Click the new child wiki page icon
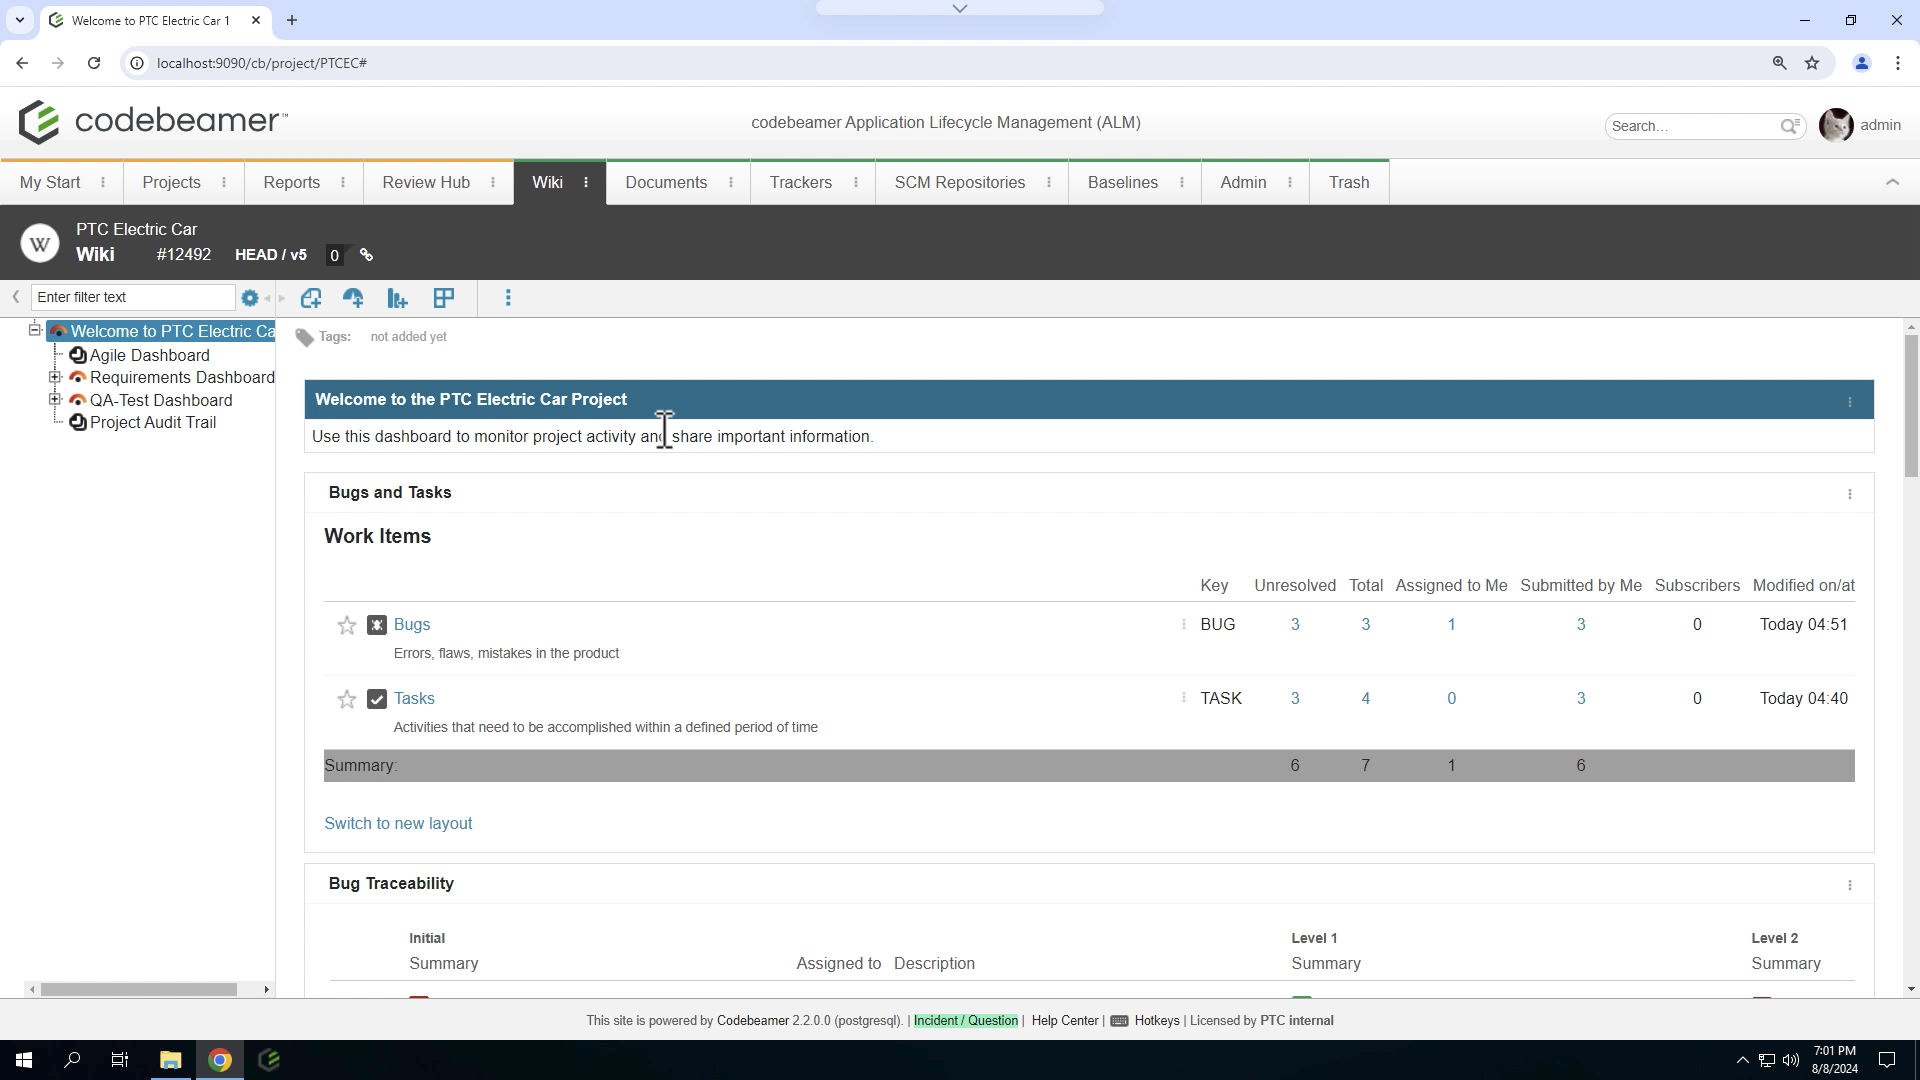Image resolution: width=1920 pixels, height=1080 pixels. (311, 298)
